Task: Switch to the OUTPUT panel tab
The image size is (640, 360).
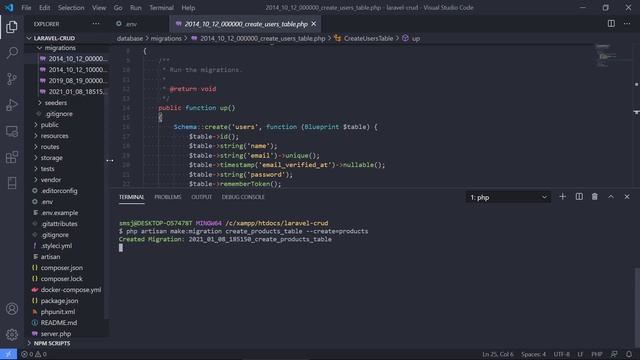Action: tap(202, 197)
